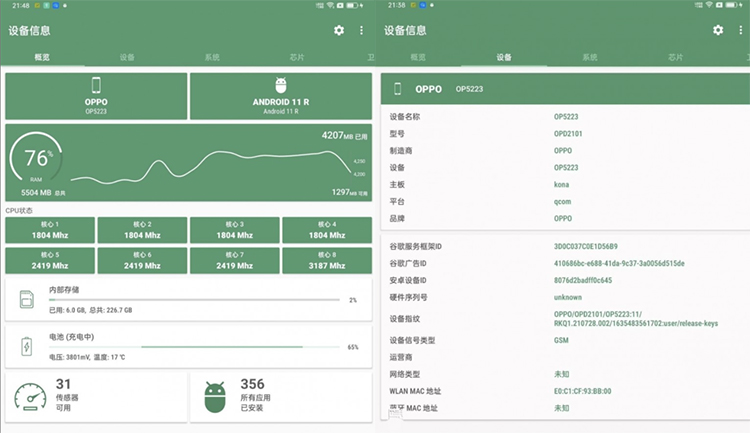Screen dimensions: 750x433
Task: Select 设备 tab in left screen
Action: click(x=127, y=57)
